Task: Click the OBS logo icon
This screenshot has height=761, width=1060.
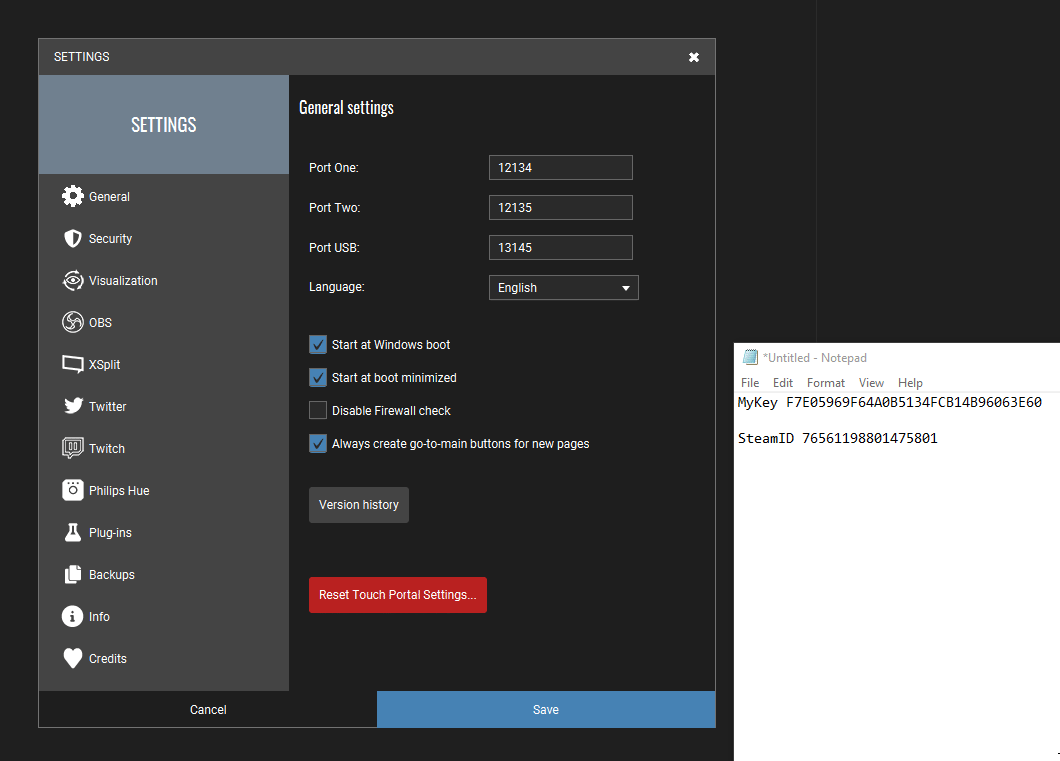Action: (x=72, y=322)
